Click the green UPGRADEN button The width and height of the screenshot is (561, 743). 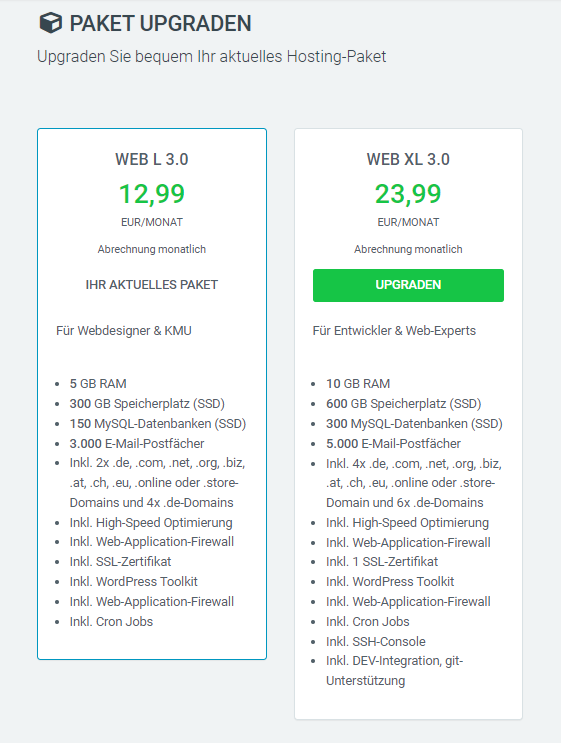click(x=408, y=285)
